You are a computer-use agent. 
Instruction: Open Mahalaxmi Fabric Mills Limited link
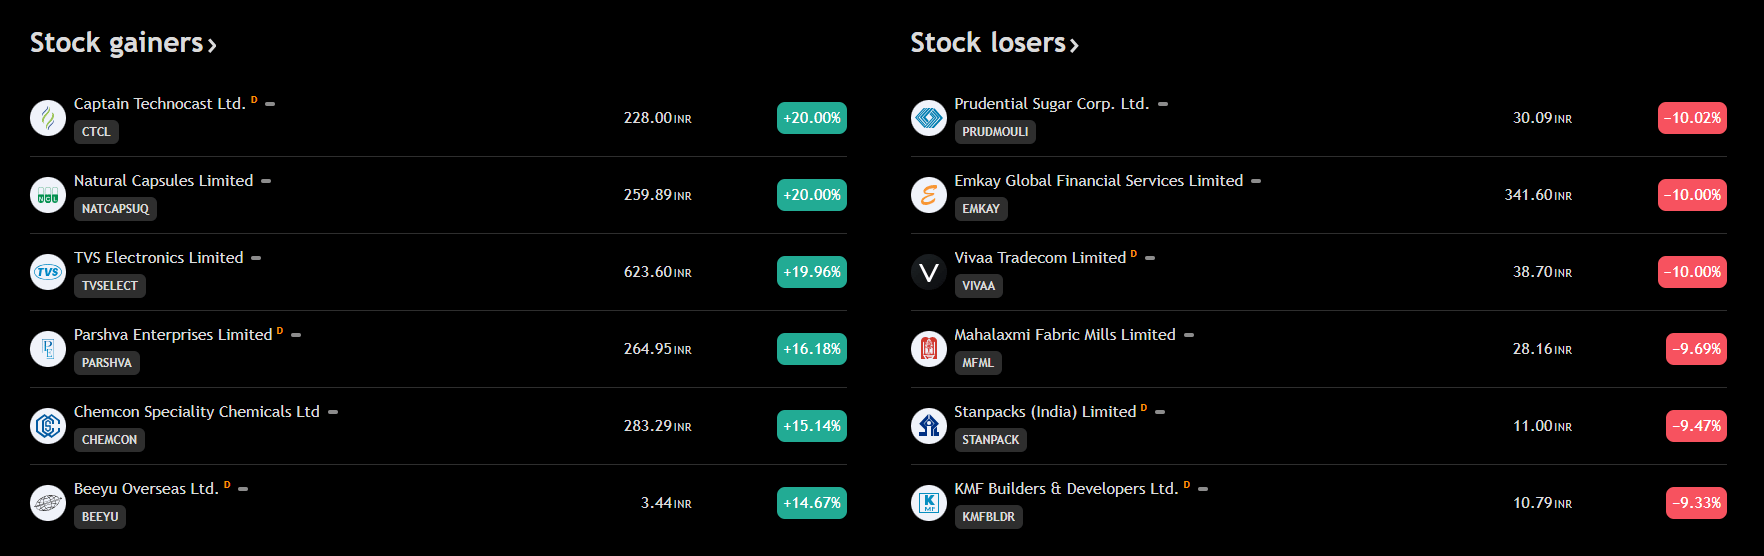tap(1064, 335)
